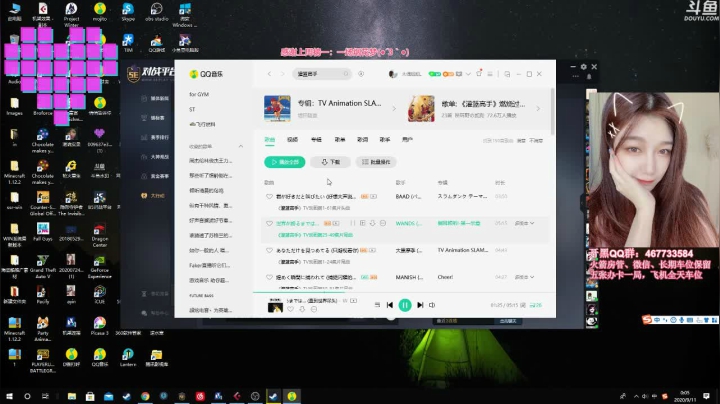Like the 大黒摩季 song row
The height and width of the screenshot is (404, 720).
click(270, 251)
